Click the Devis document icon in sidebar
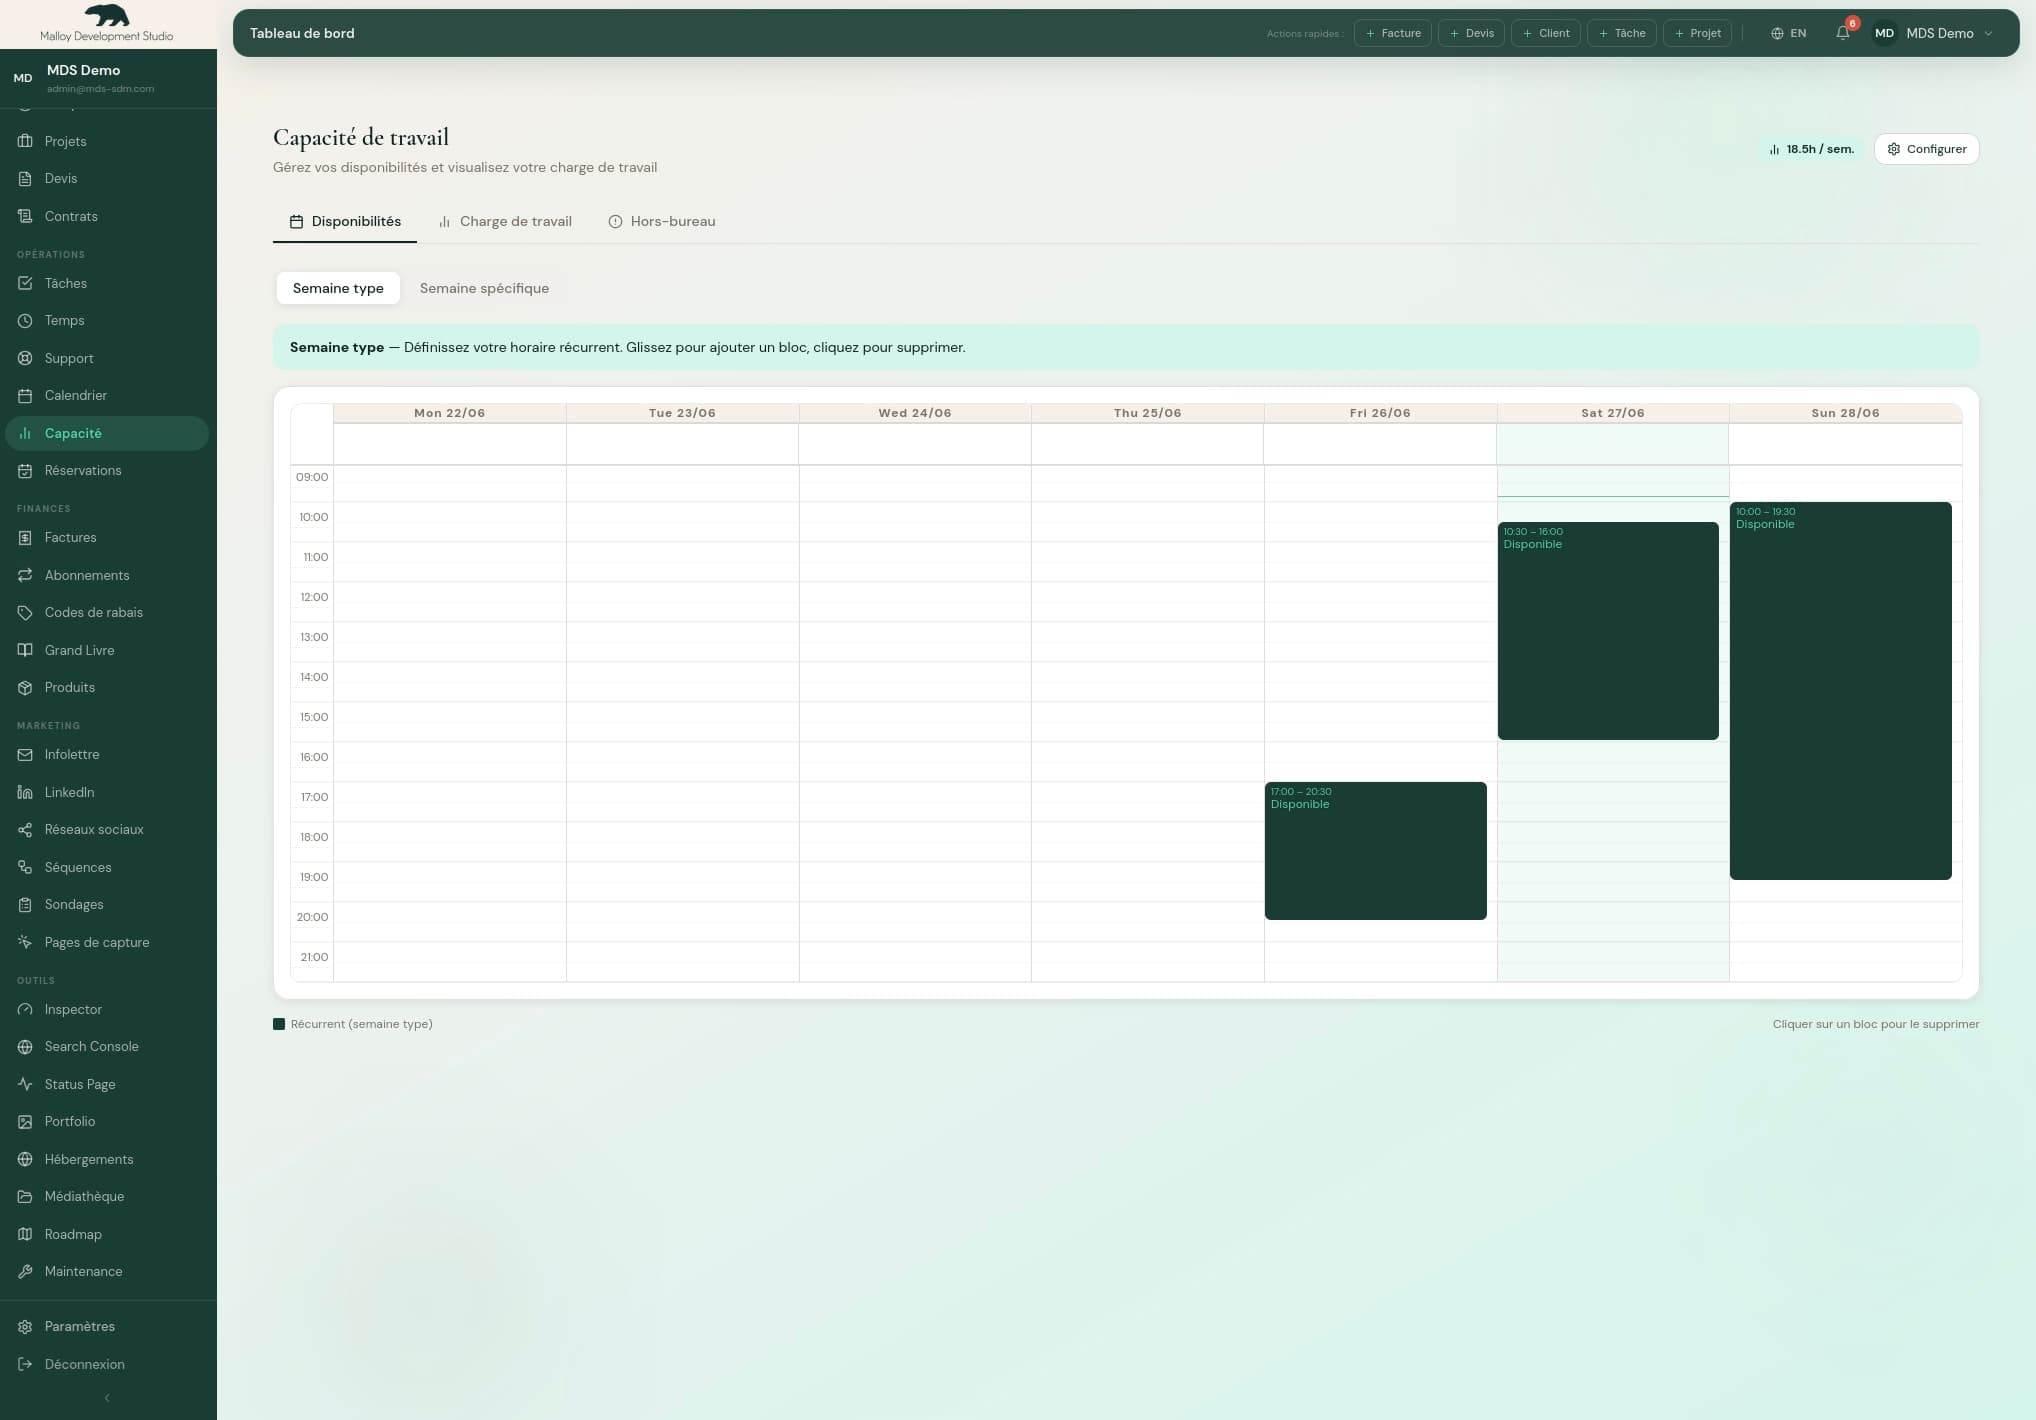The image size is (2036, 1420). click(25, 178)
